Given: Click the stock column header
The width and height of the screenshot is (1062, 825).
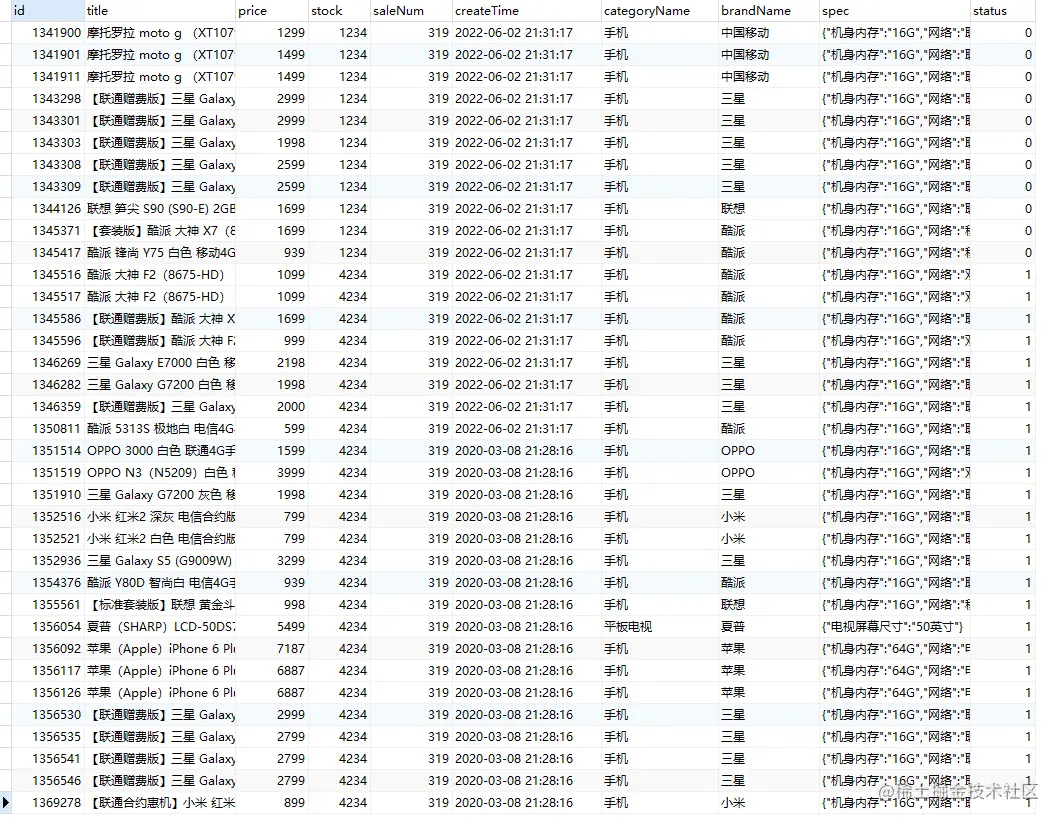Looking at the screenshot, I should (339, 11).
